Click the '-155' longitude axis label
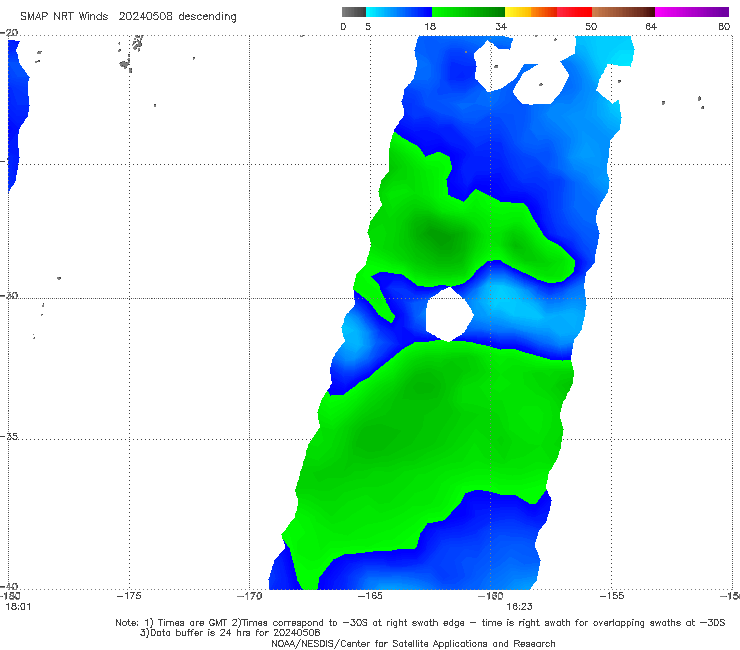The height and width of the screenshot is (650, 740). (x=612, y=596)
